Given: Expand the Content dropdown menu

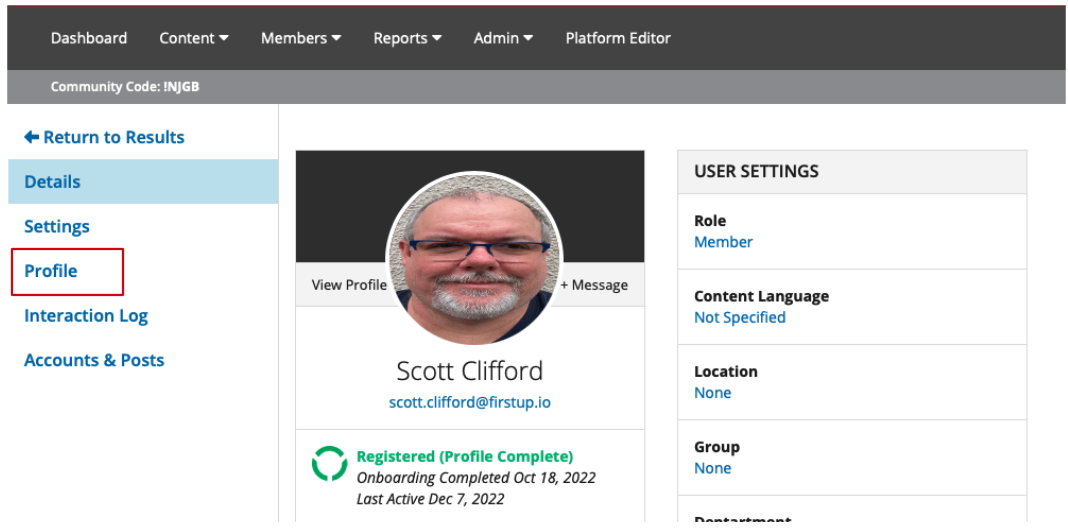Looking at the screenshot, I should coord(193,38).
